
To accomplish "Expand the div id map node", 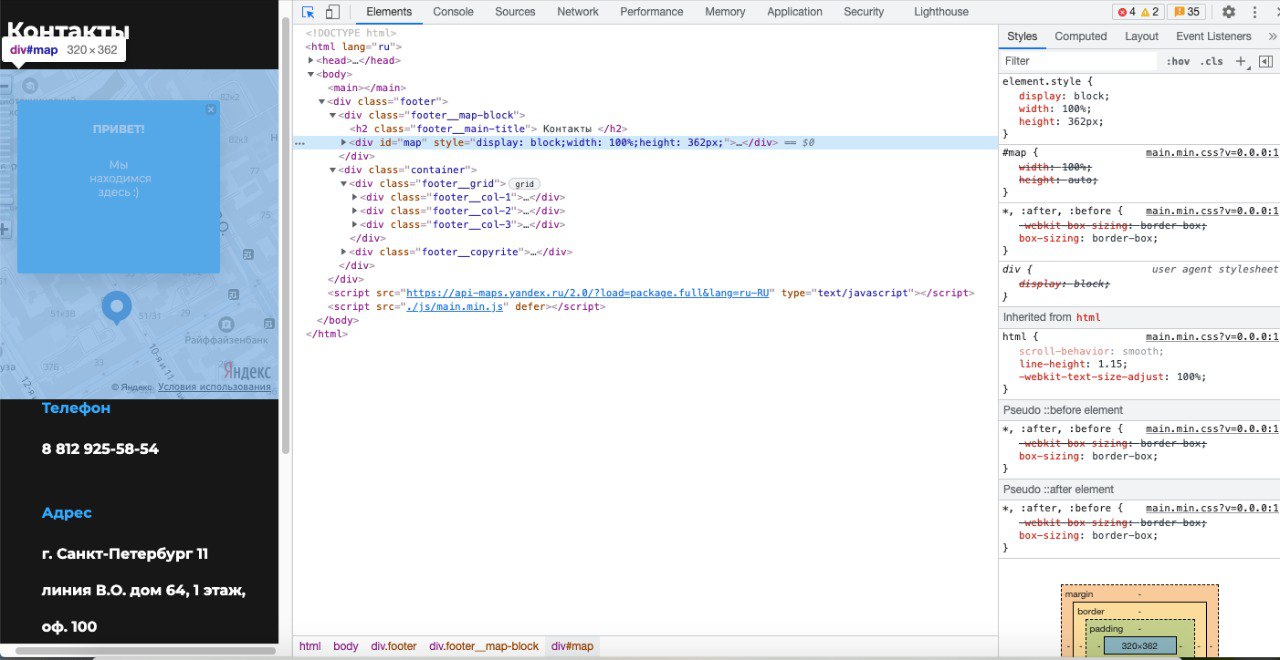I will coord(344,143).
